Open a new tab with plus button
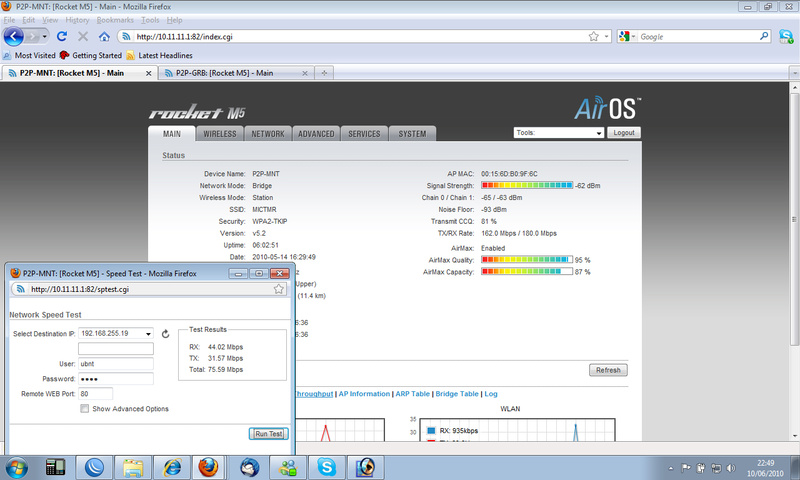 tap(324, 73)
